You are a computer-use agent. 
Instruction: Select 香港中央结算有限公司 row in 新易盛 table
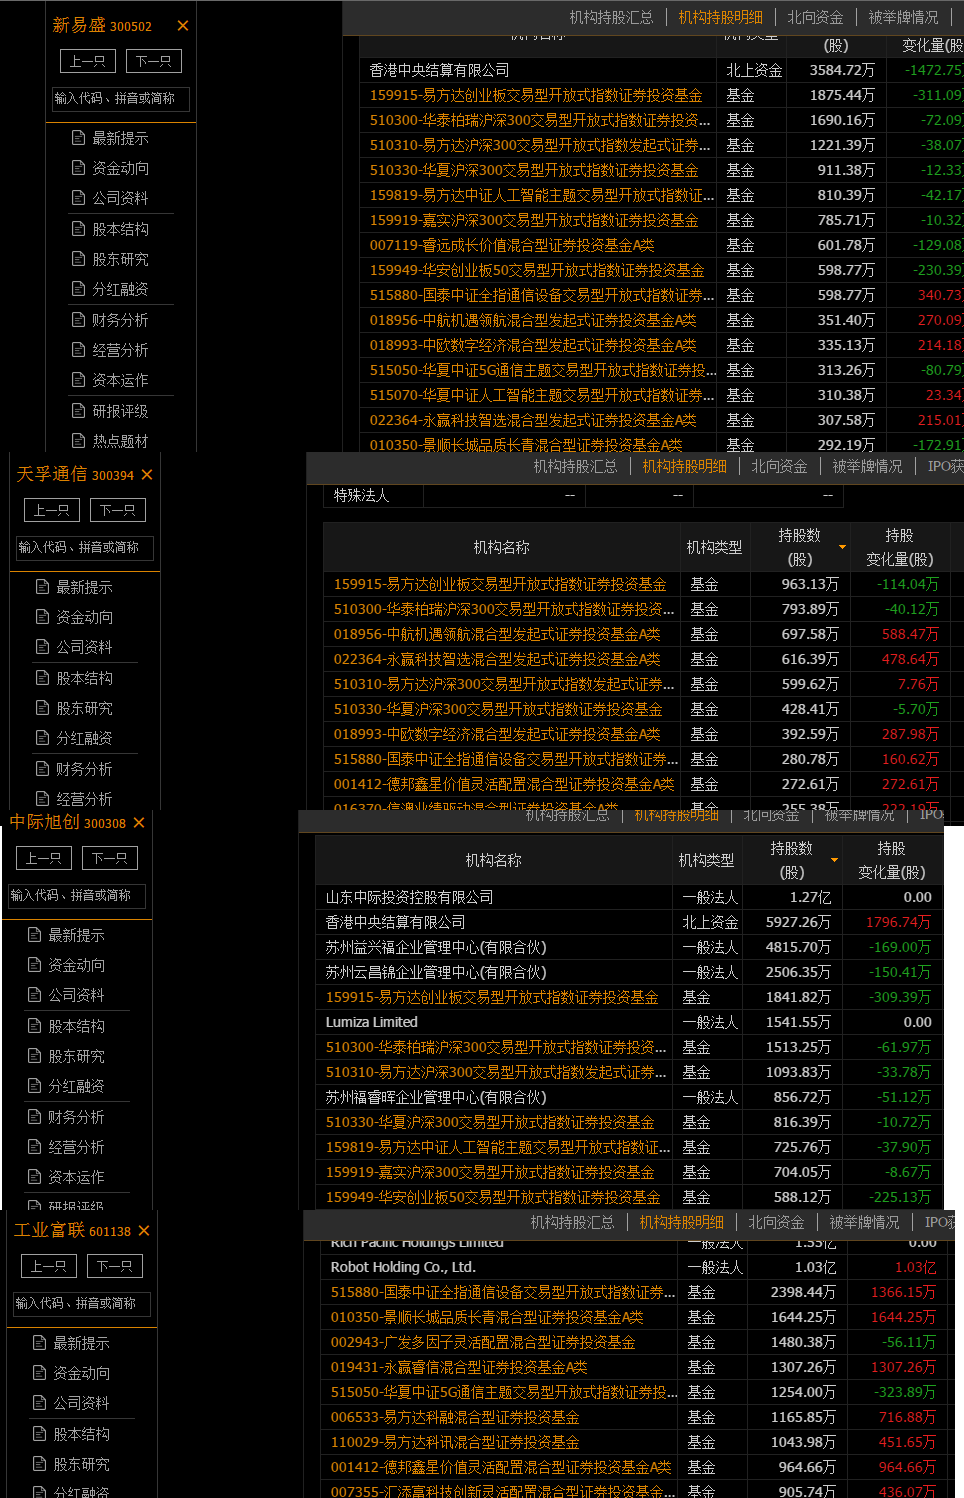pyautogui.click(x=662, y=70)
